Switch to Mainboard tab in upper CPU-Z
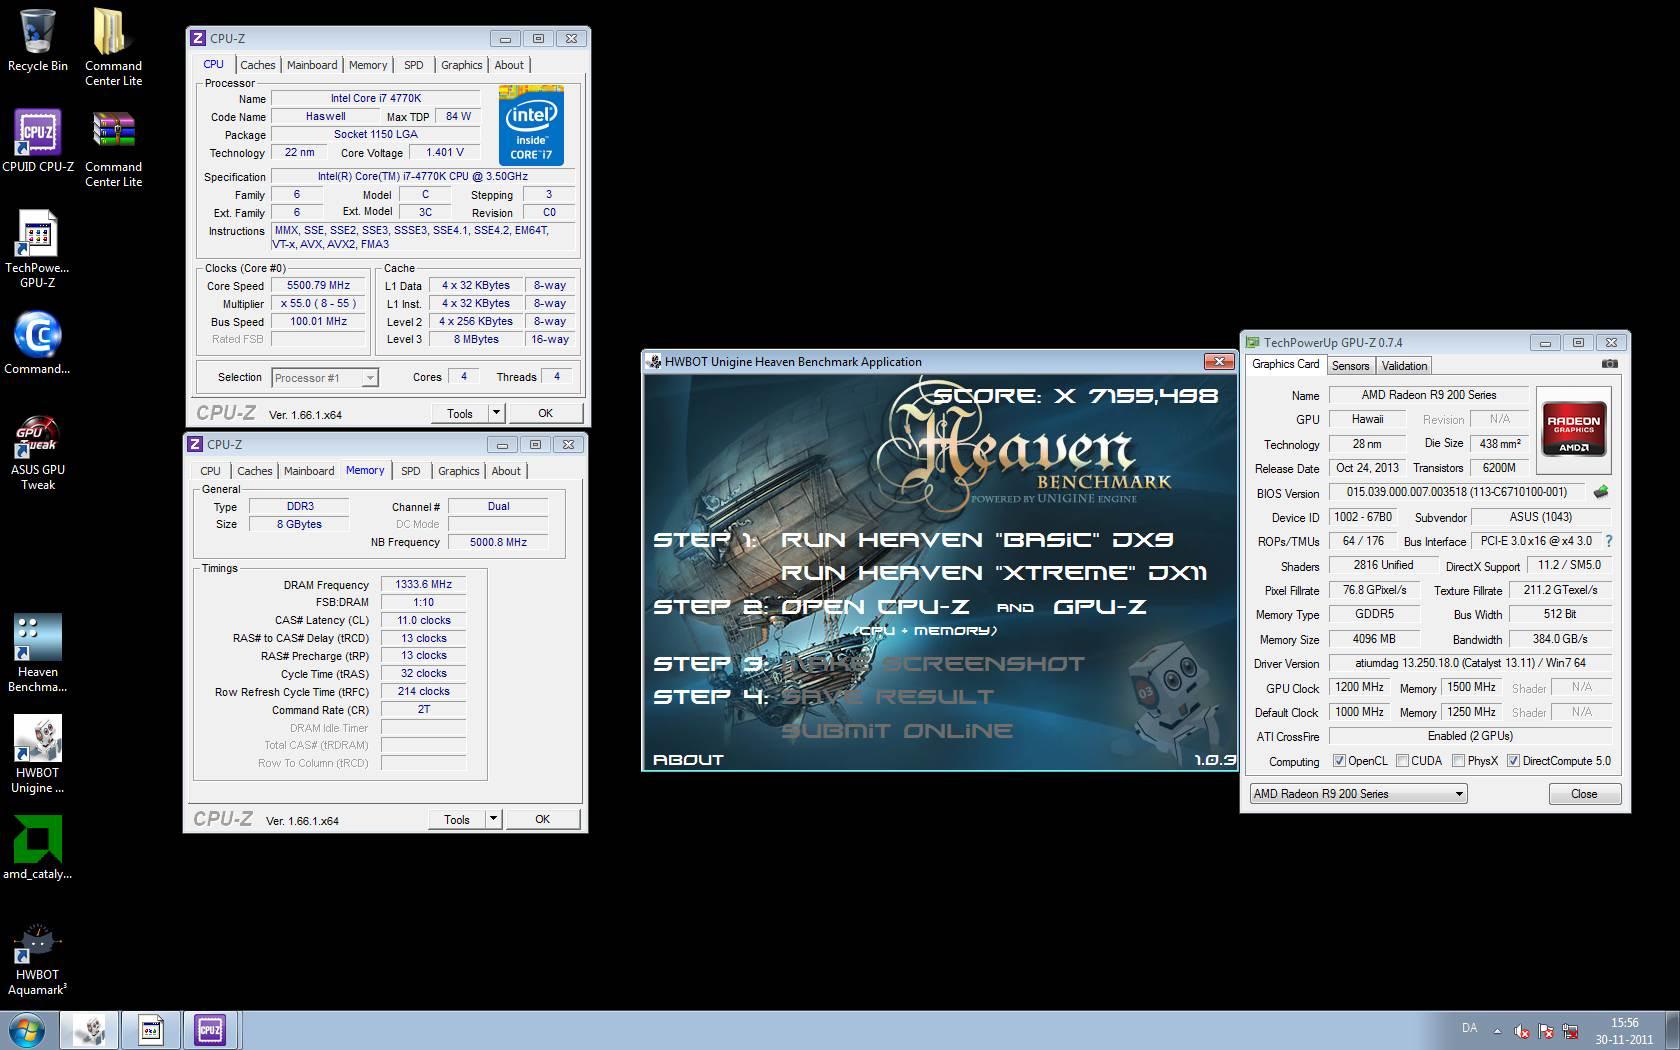Viewport: 1680px width, 1050px height. coord(312,65)
